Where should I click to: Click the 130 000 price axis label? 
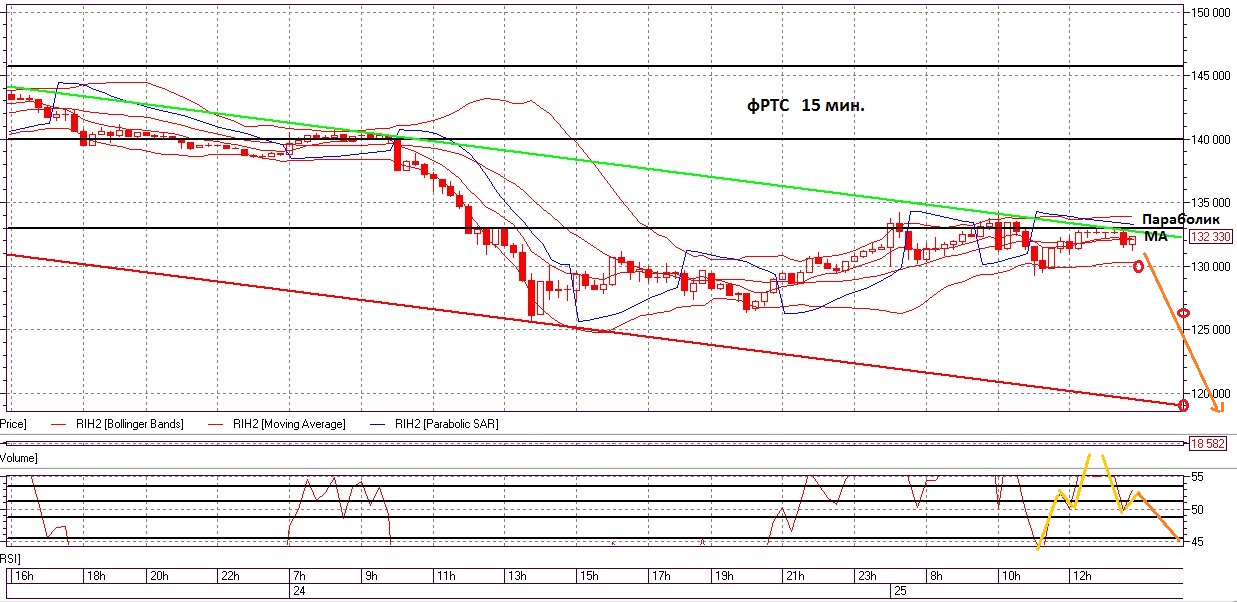pos(1210,267)
